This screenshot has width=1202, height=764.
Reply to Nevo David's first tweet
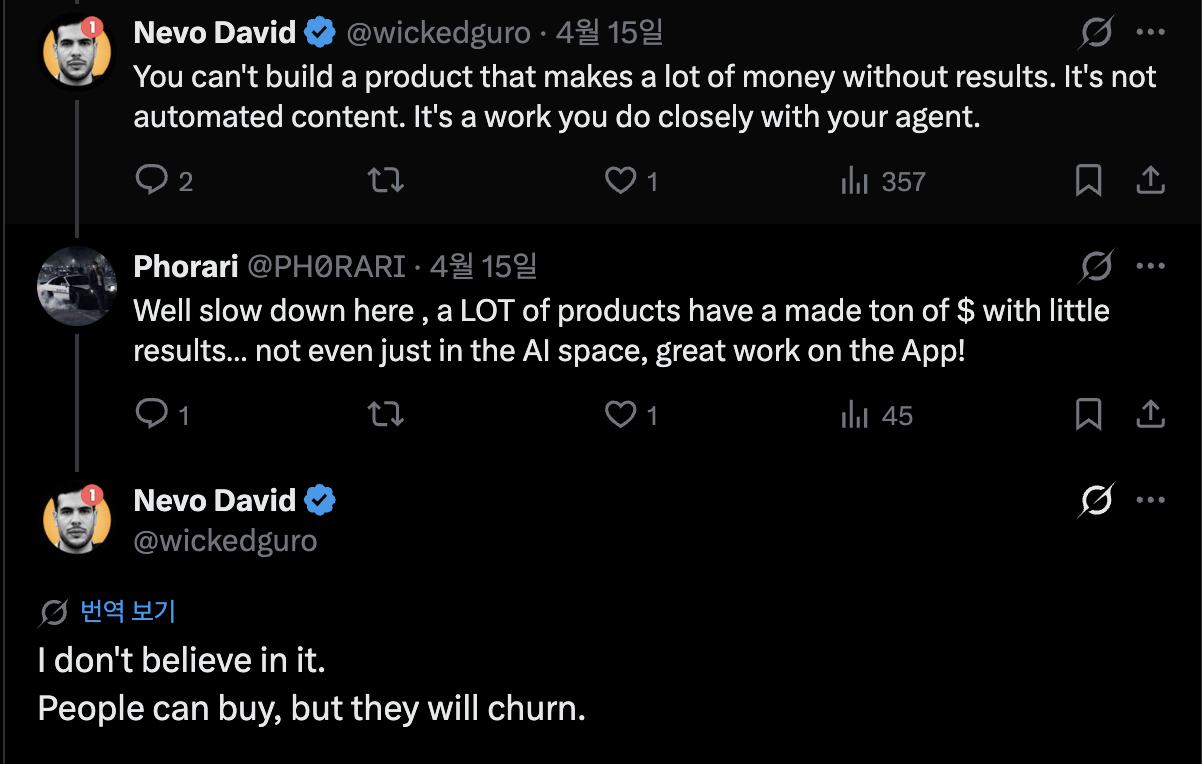[152, 180]
